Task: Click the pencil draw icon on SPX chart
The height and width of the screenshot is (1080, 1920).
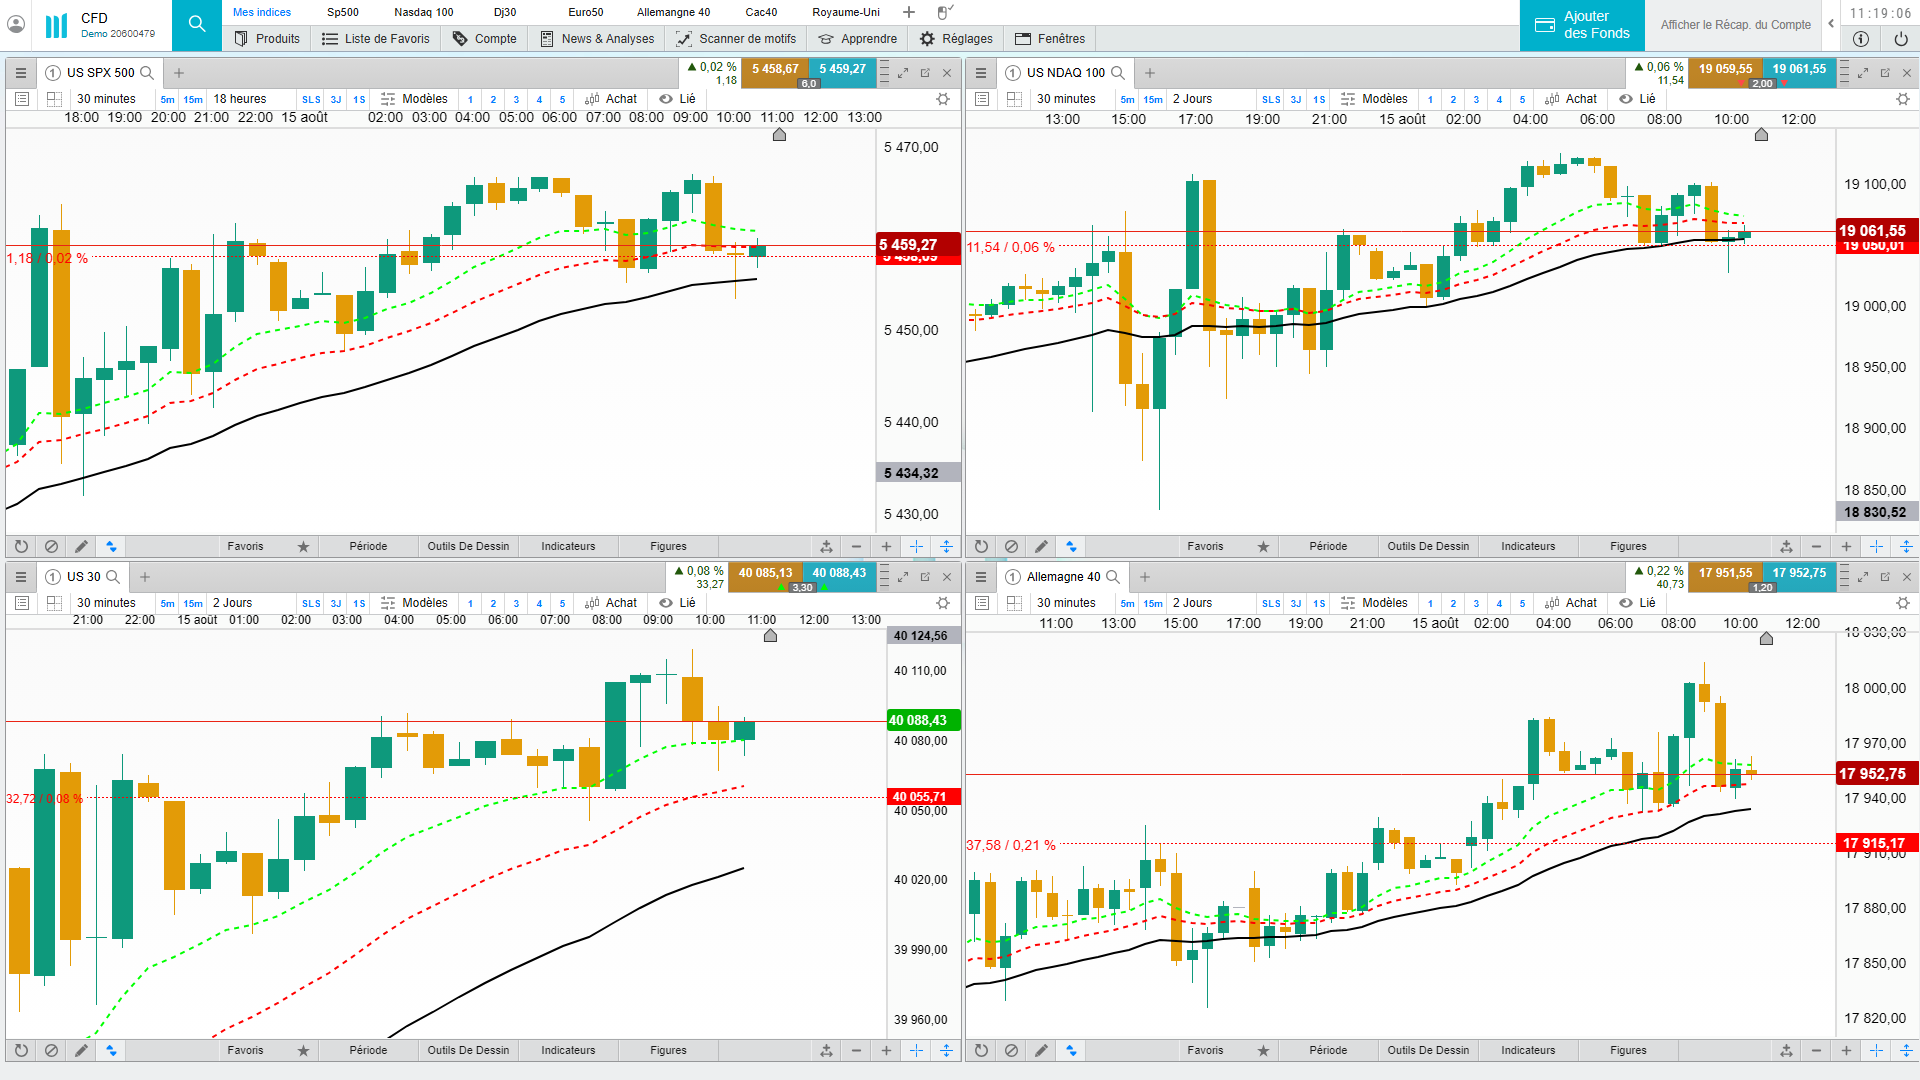Action: [x=81, y=547]
